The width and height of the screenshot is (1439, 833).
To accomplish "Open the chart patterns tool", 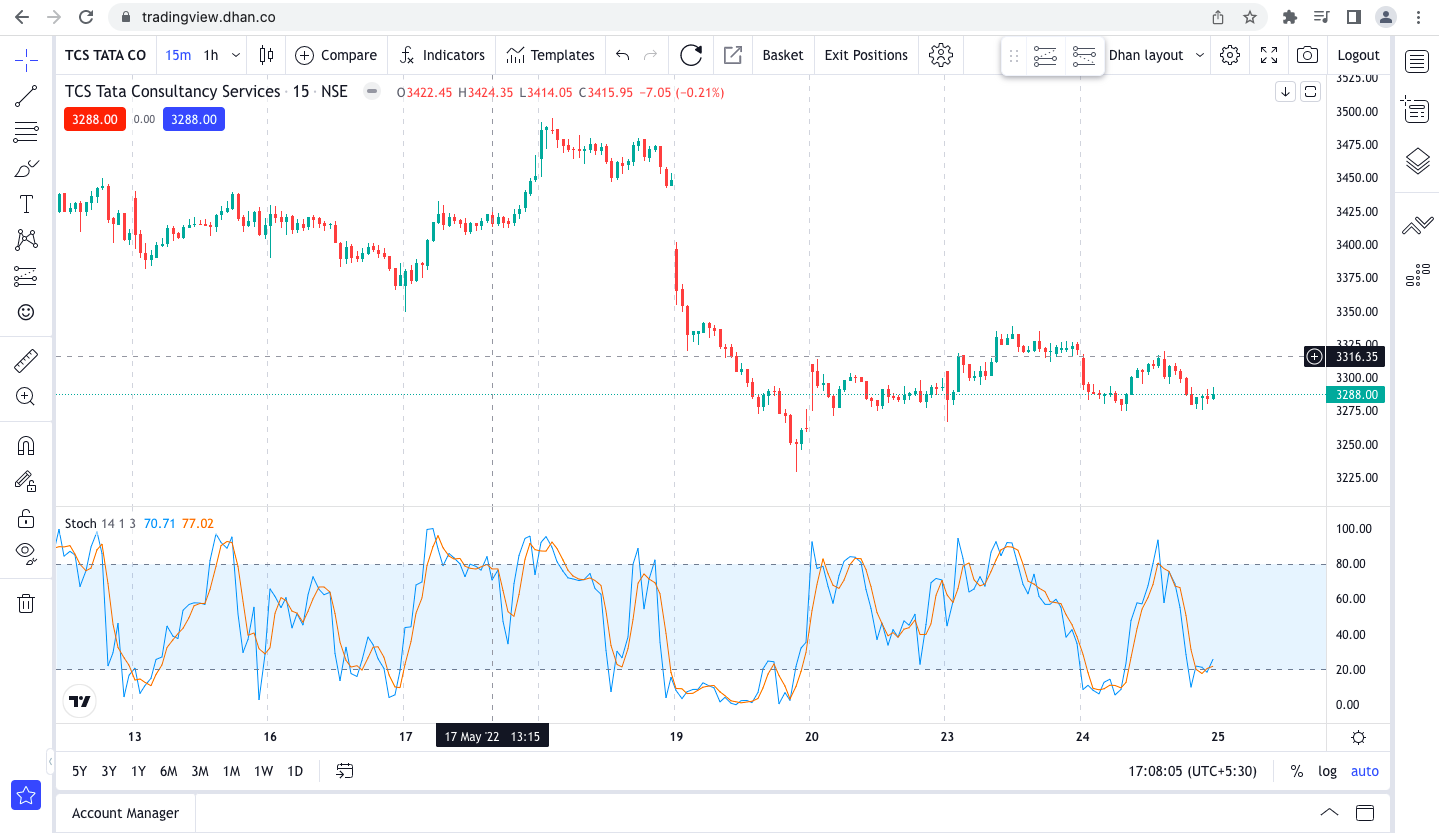I will click(x=26, y=240).
